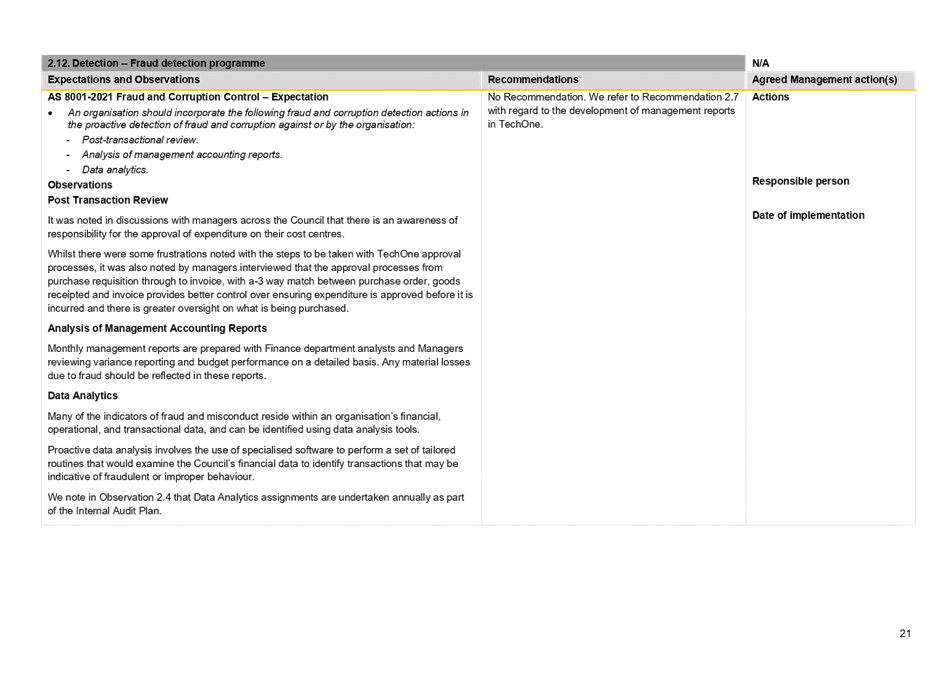Click paragraph starting 'Monthly management reports are prepared'

pos(259,362)
